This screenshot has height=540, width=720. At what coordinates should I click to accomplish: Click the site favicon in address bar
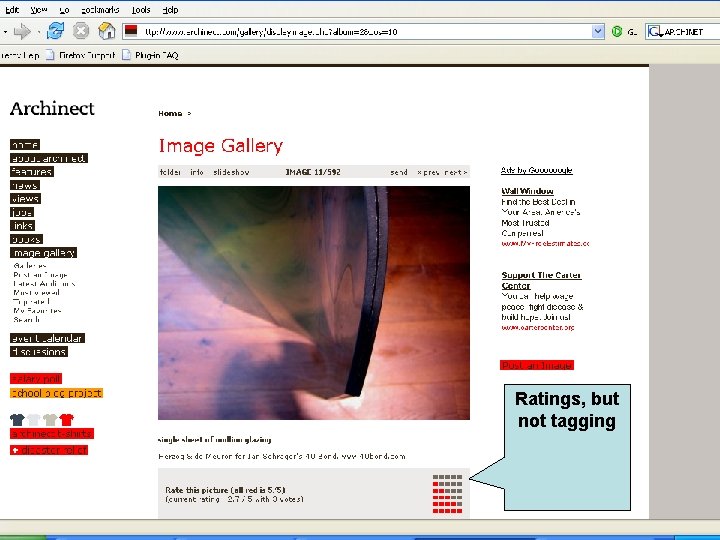click(131, 31)
